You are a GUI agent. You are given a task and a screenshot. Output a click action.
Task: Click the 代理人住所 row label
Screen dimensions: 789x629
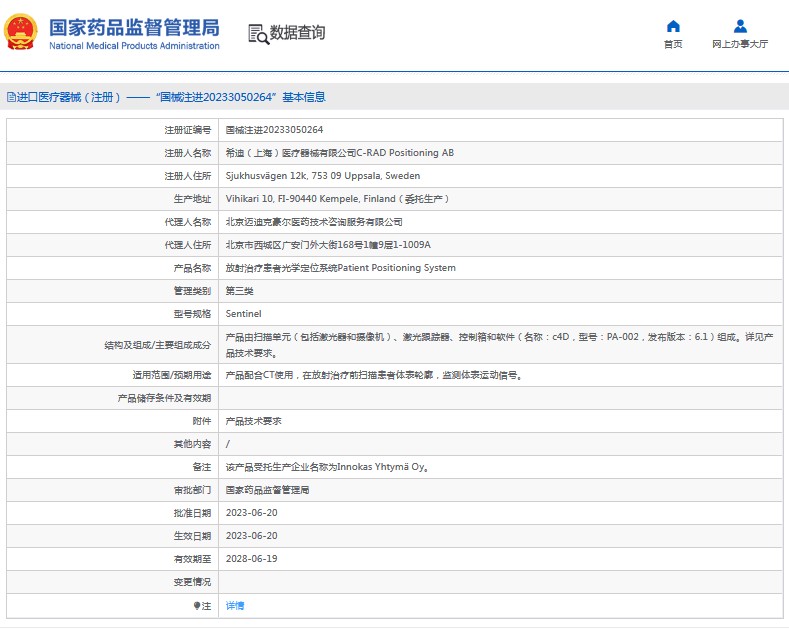pos(188,245)
